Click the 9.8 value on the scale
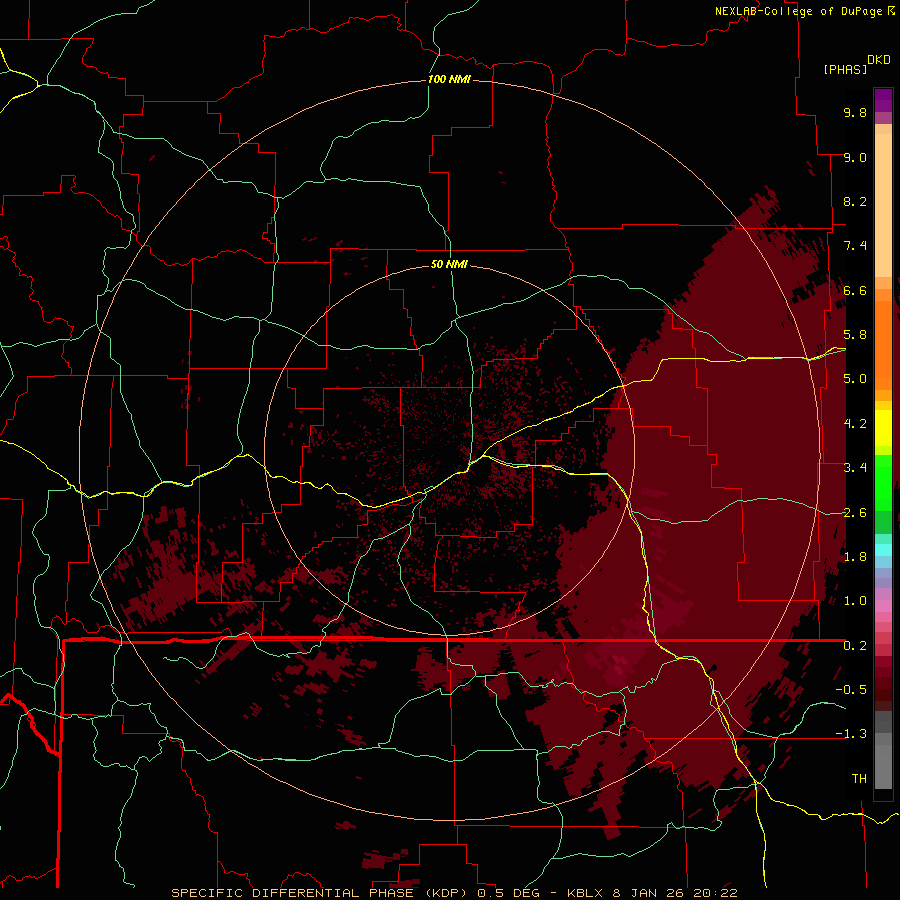The image size is (900, 900). [855, 112]
